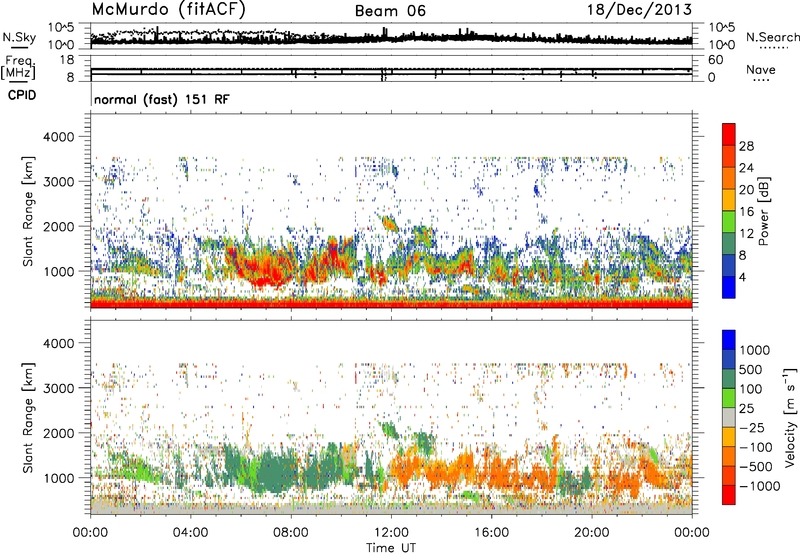Pick the blue top segment of Velocity color bar
The width and height of the screenshot is (800, 554).
(729, 340)
